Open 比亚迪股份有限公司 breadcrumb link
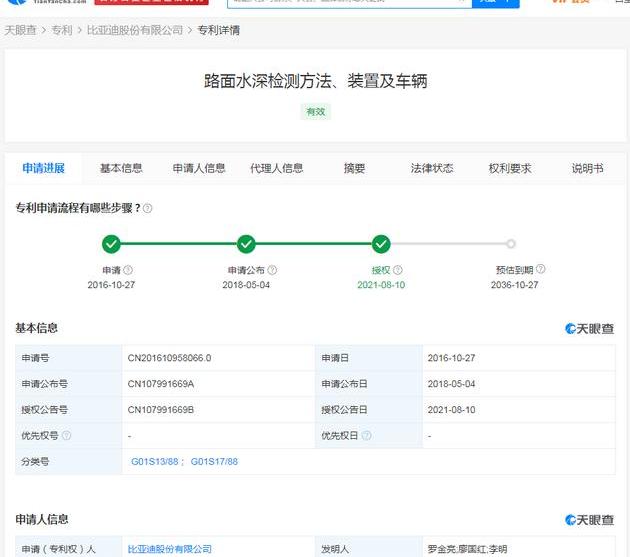 coord(135,30)
